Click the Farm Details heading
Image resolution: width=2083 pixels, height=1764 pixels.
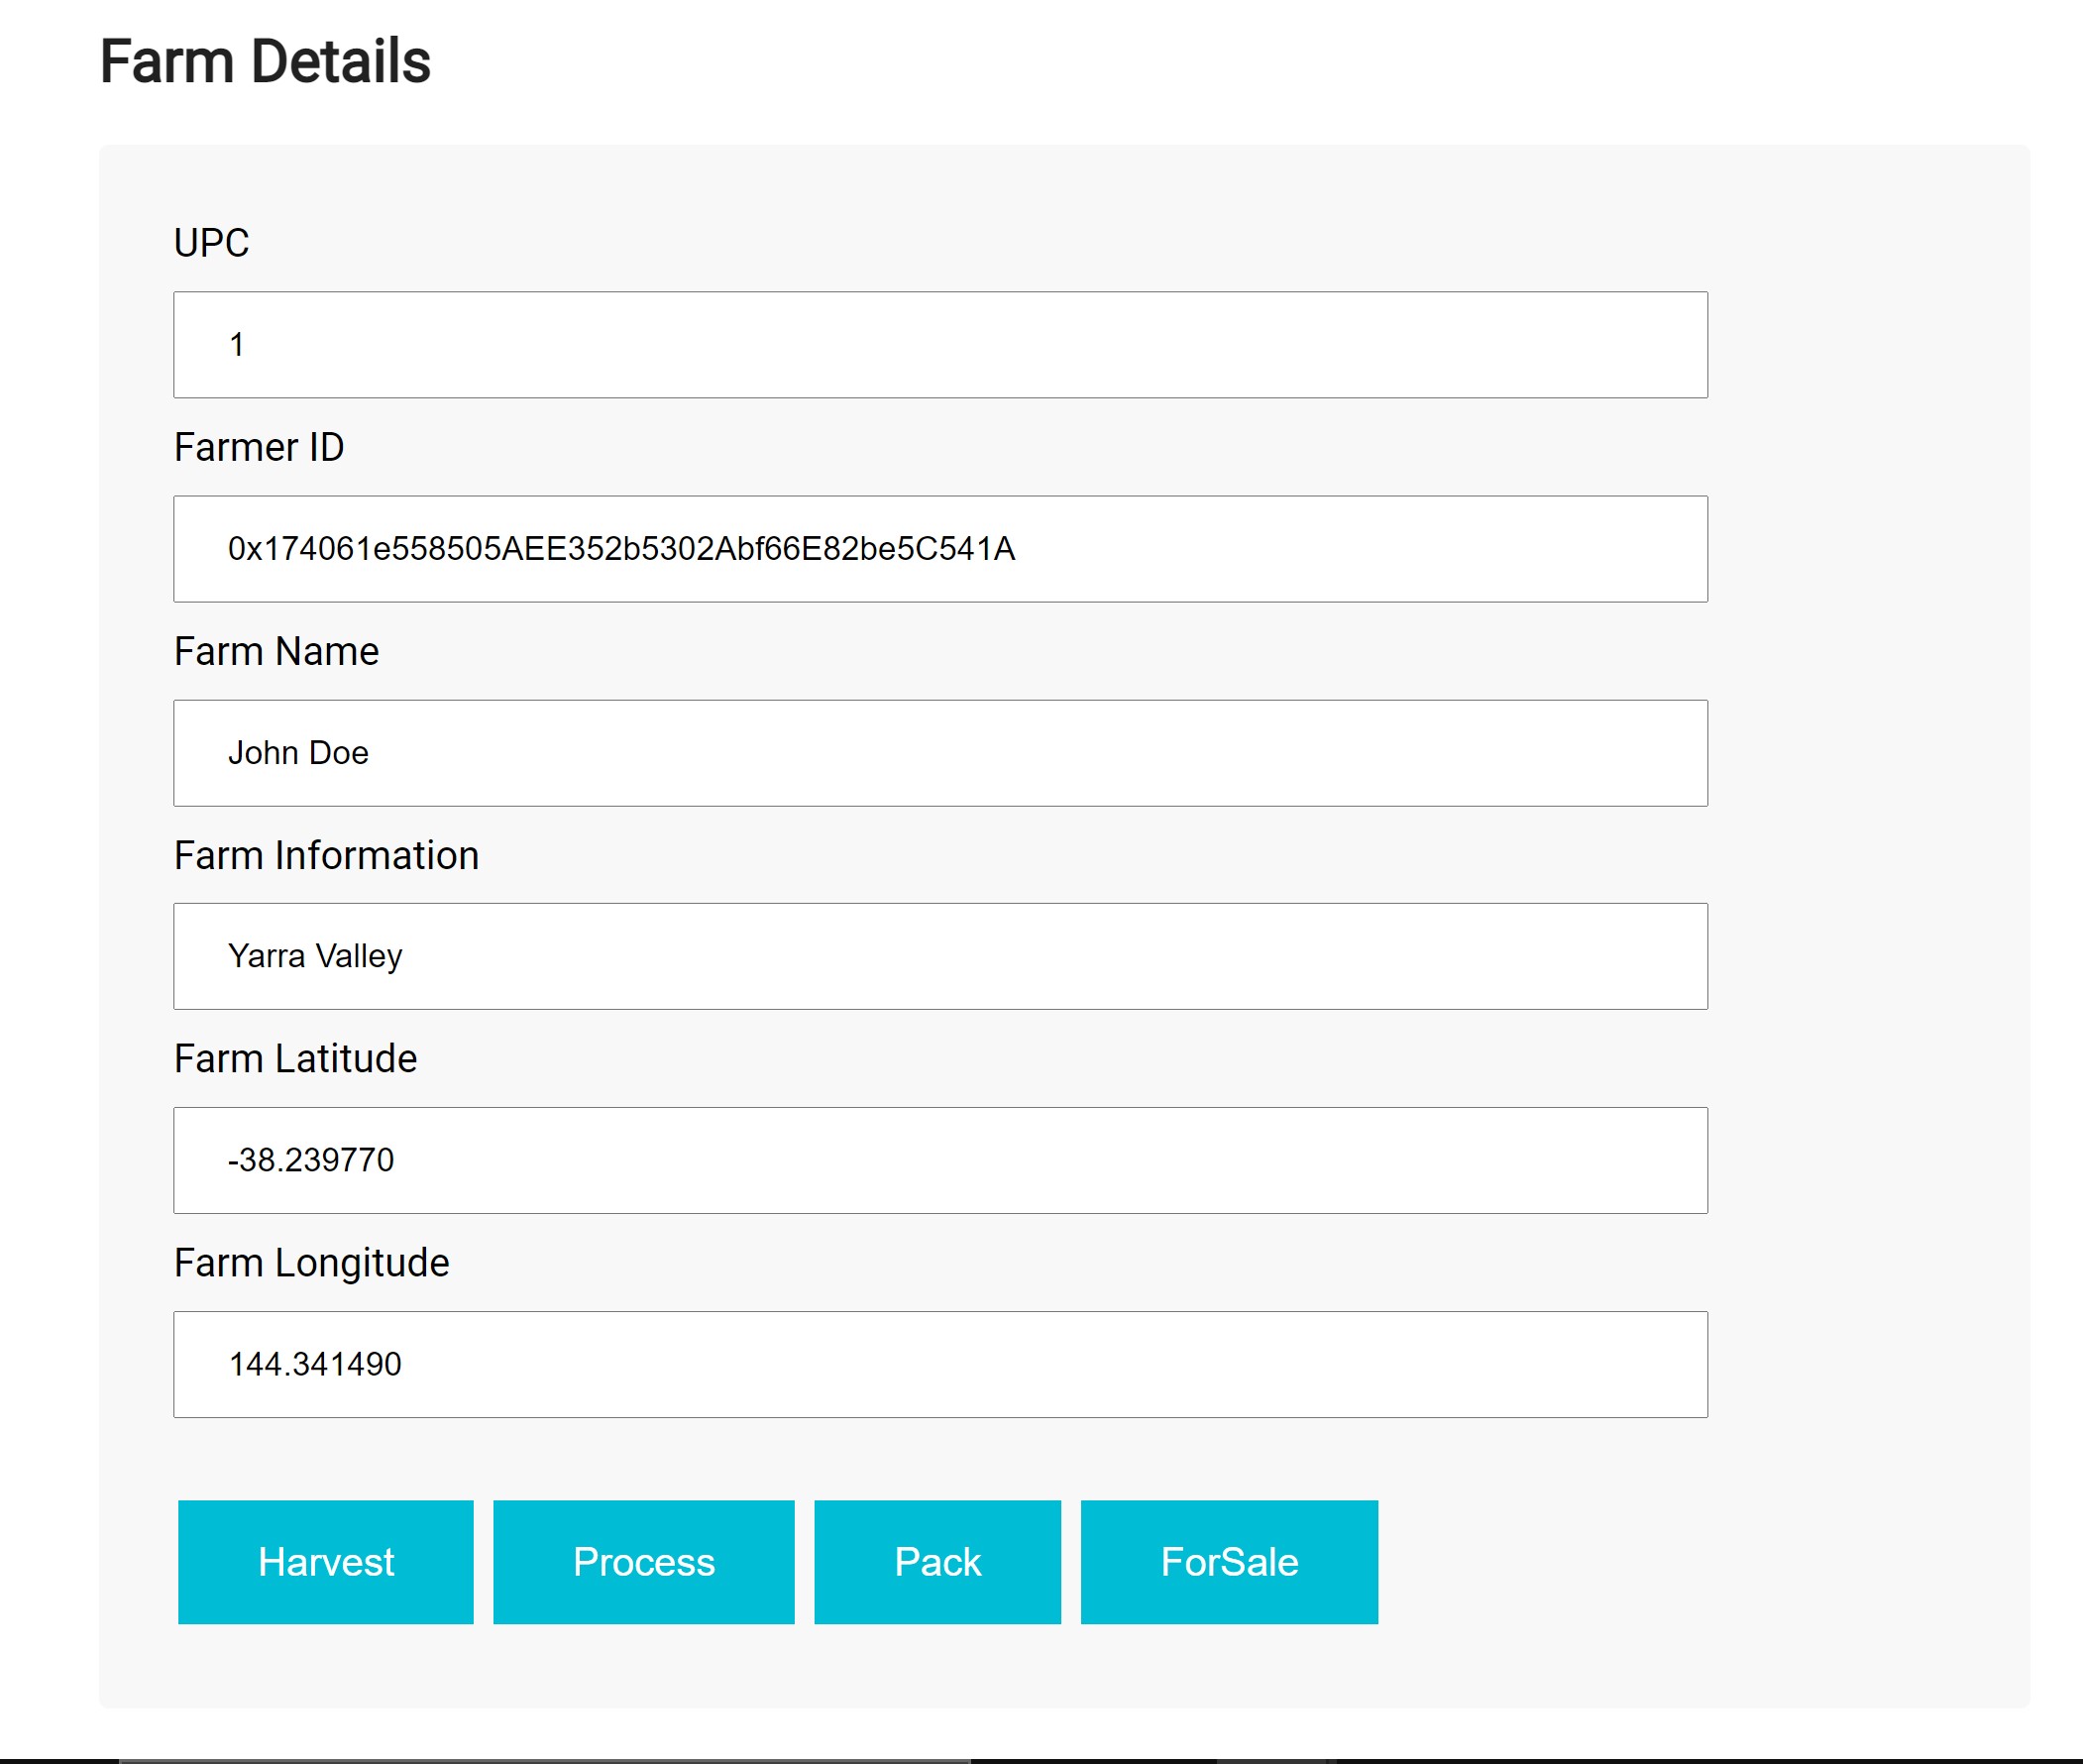pyautogui.click(x=265, y=62)
